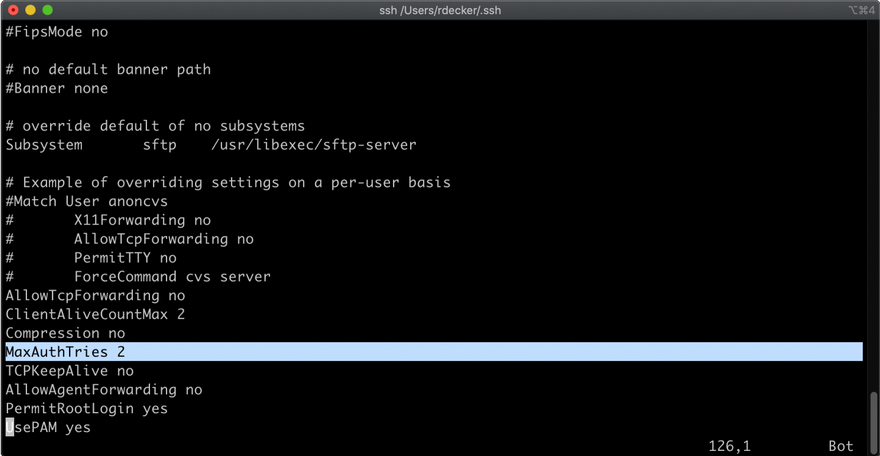The image size is (880, 456).
Task: Click the AllowAgentForwarding no line
Action: tap(103, 389)
